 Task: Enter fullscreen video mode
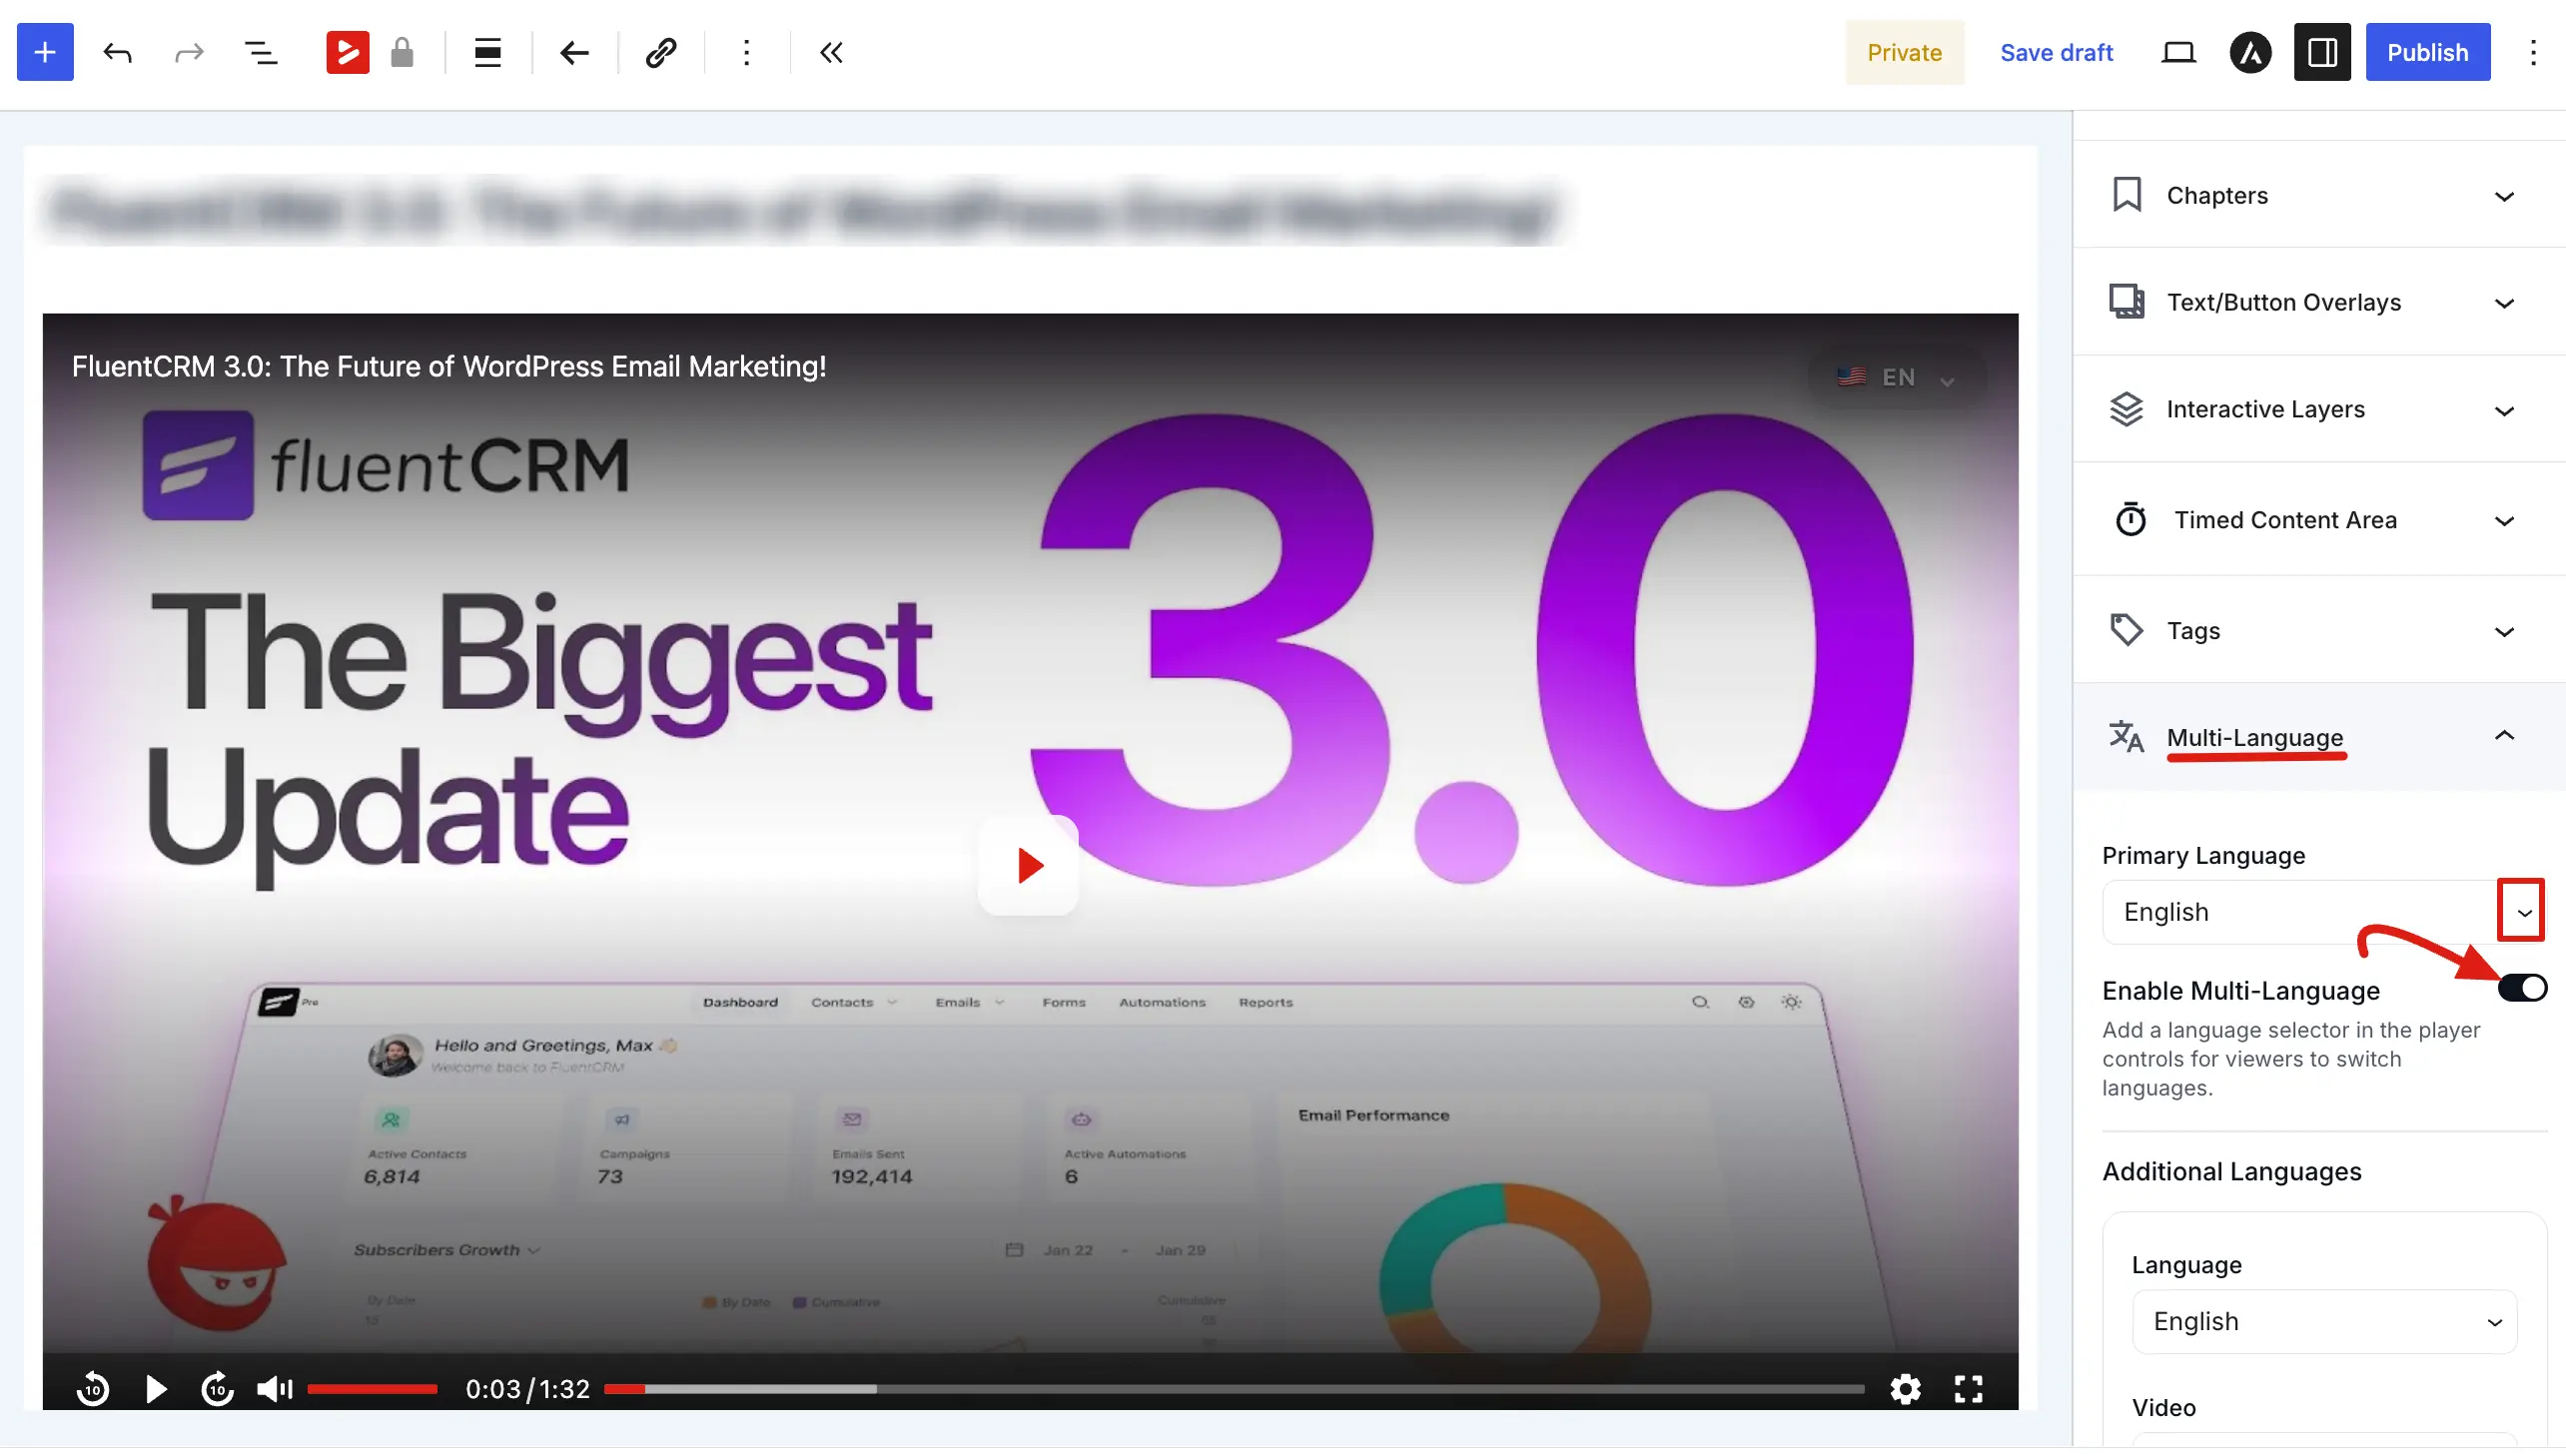pyautogui.click(x=1969, y=1388)
